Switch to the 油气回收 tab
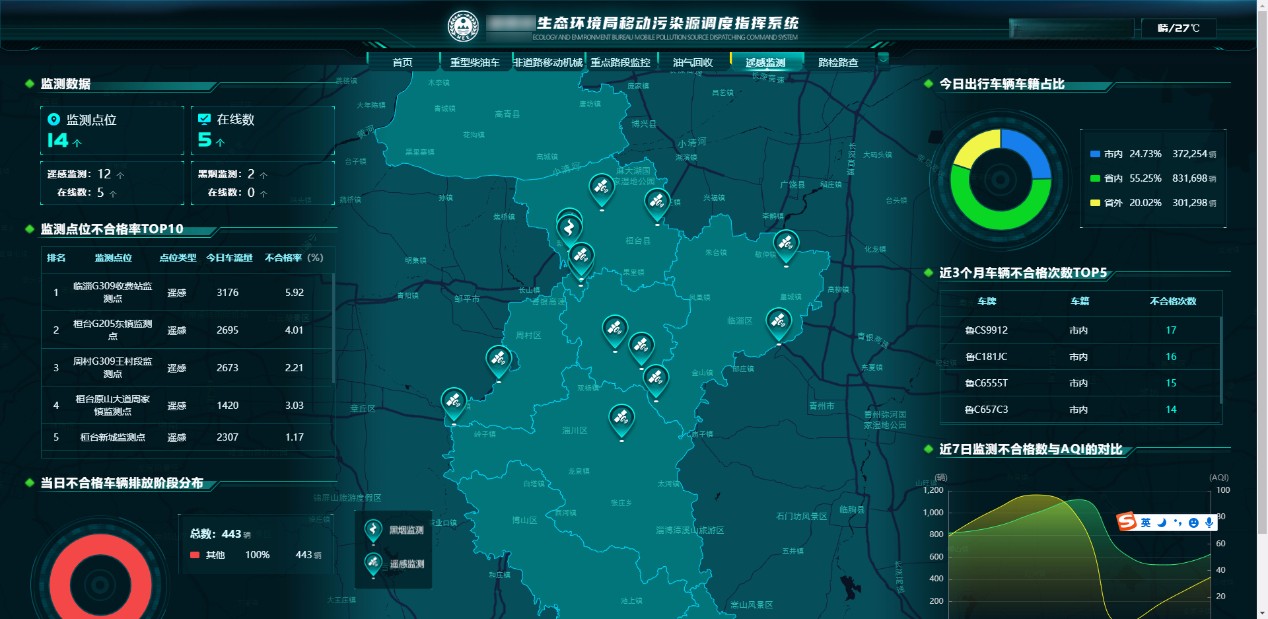 [x=693, y=62]
